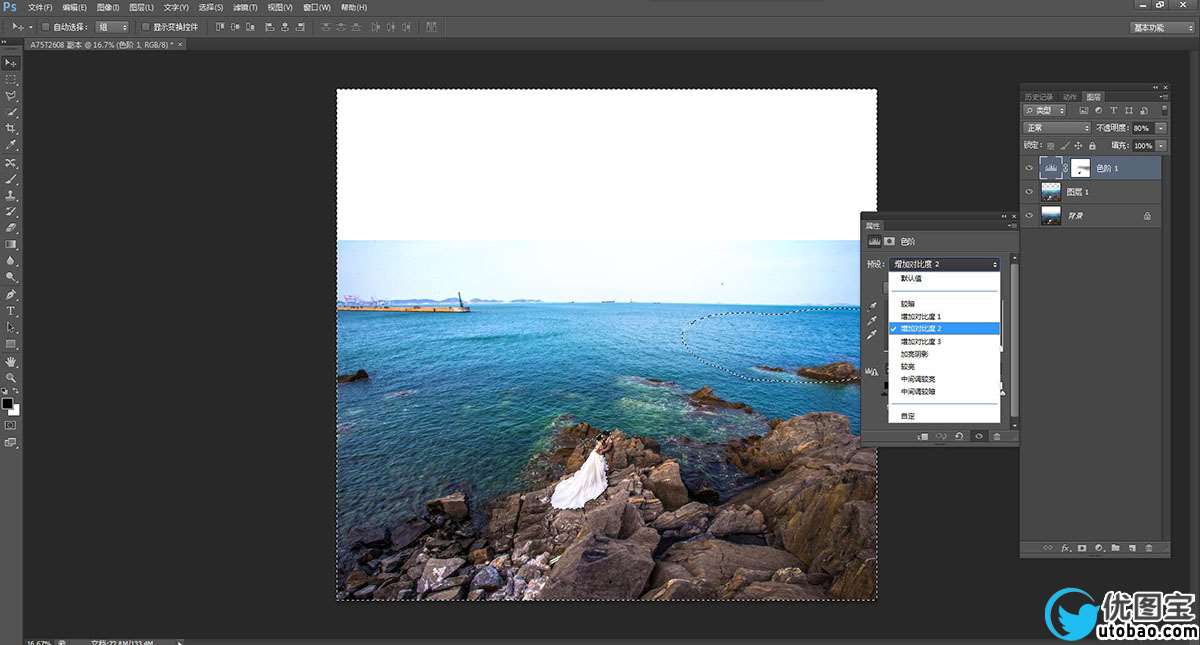Image resolution: width=1200 pixels, height=645 pixels.
Task: Select the Path Selection tool
Action: 11,327
